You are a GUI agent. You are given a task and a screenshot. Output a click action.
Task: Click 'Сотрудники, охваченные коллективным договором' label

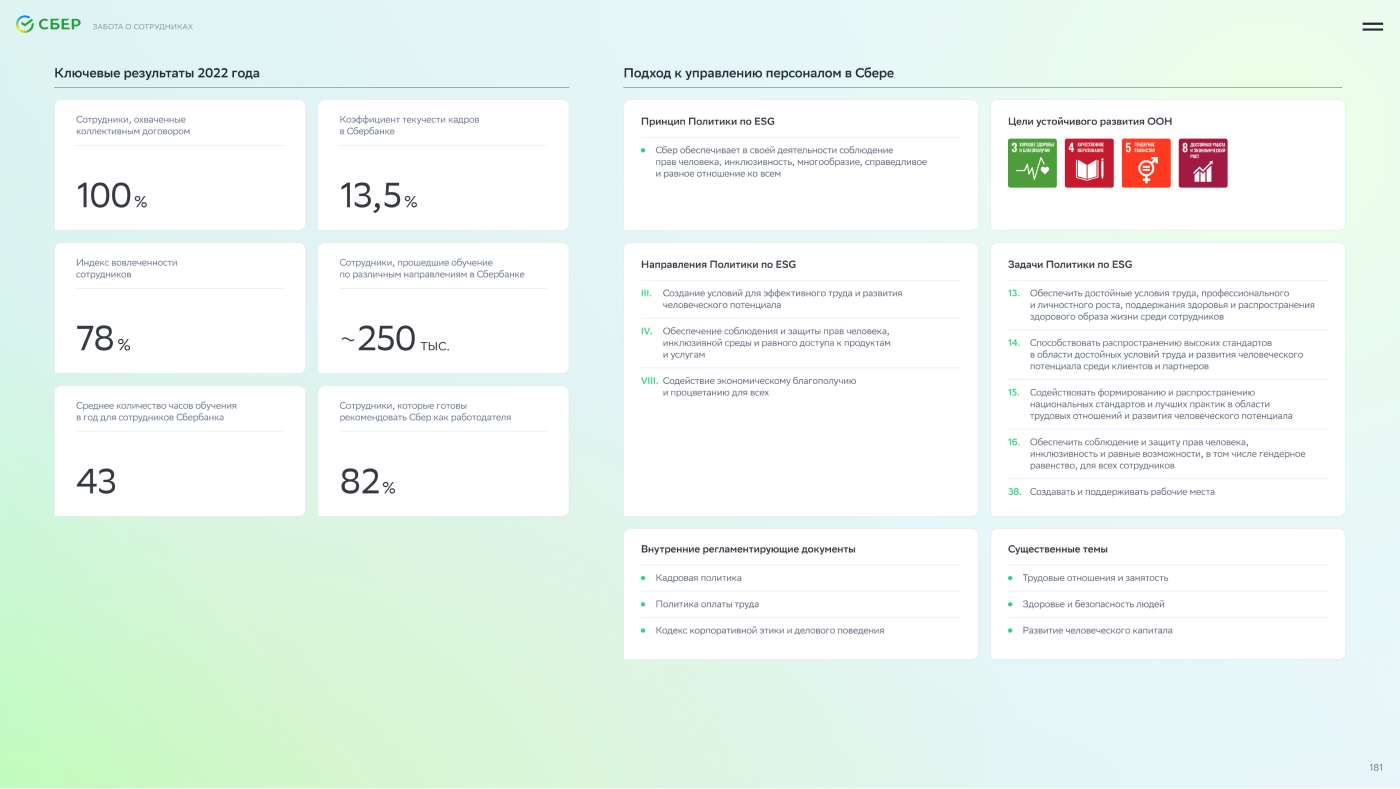[x=133, y=125]
